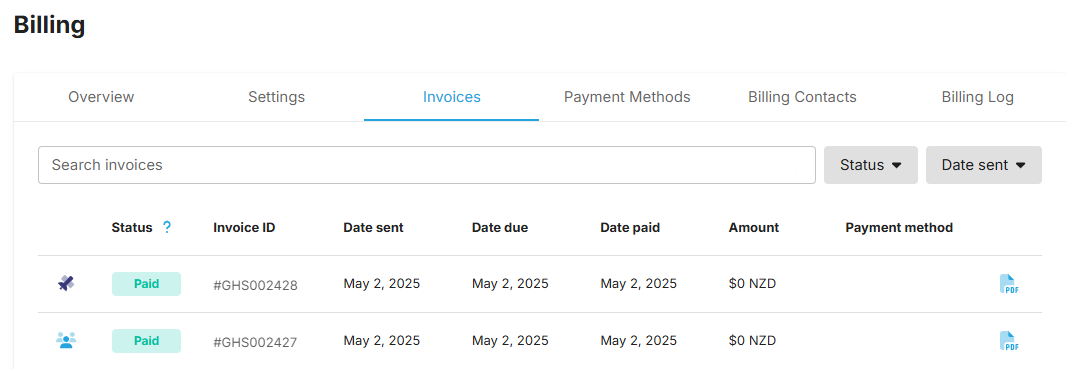The width and height of the screenshot is (1066, 369).
Task: Open invoice #GHS002427 link
Action: coord(255,342)
